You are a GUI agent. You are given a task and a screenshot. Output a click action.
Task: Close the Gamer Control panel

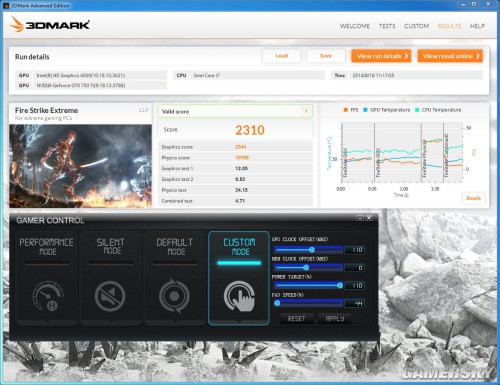(369, 218)
